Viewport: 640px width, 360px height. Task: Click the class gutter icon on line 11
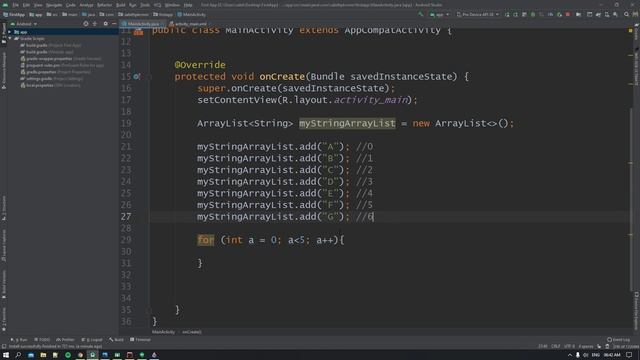(x=139, y=32)
